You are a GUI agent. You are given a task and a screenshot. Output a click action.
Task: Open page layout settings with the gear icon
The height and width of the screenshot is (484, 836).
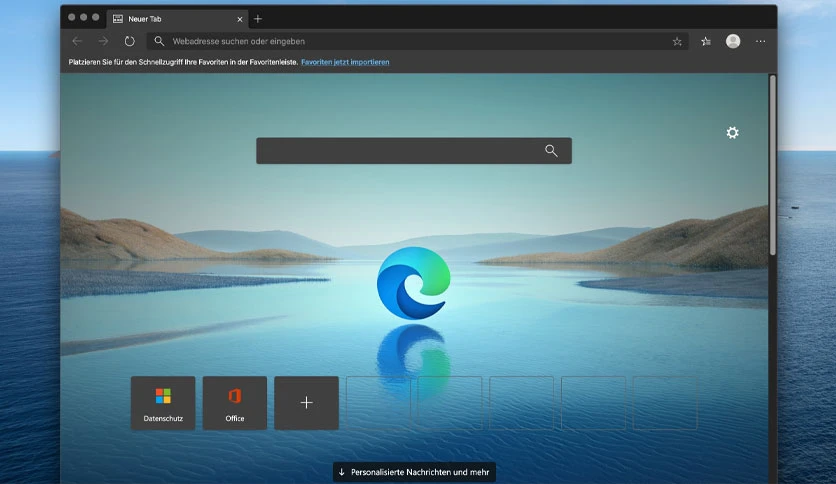pos(733,133)
